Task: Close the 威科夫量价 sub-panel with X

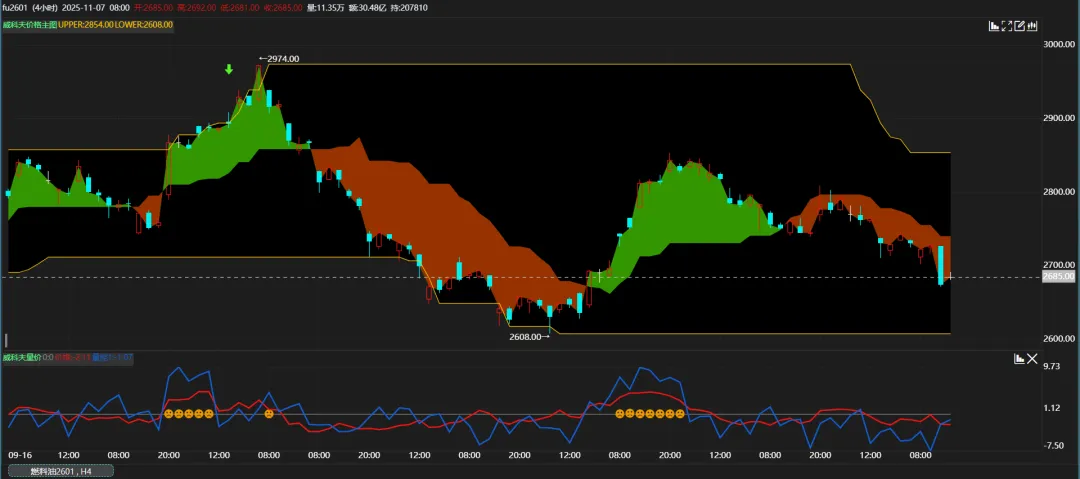Action: [1033, 358]
